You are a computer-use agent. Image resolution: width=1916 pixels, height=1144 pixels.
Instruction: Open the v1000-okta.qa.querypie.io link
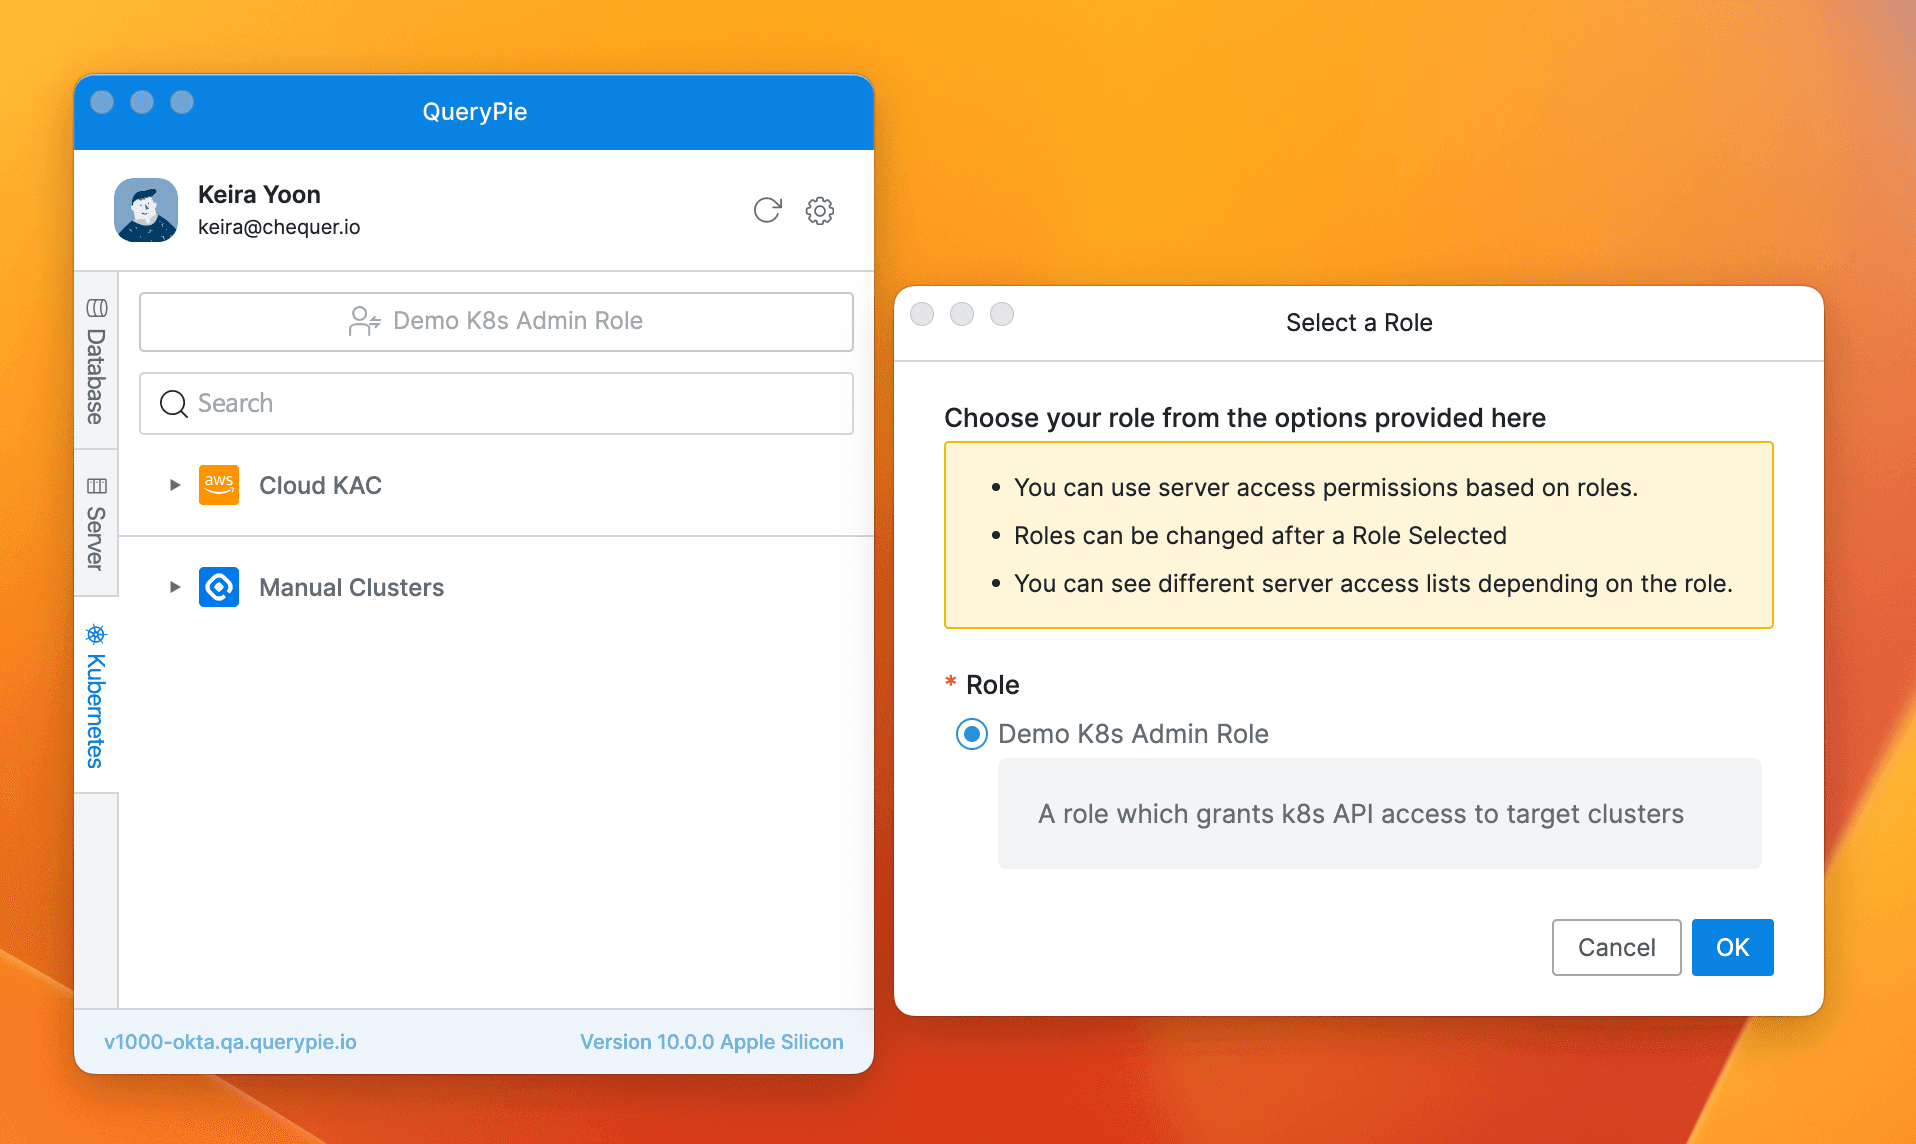click(x=229, y=1041)
